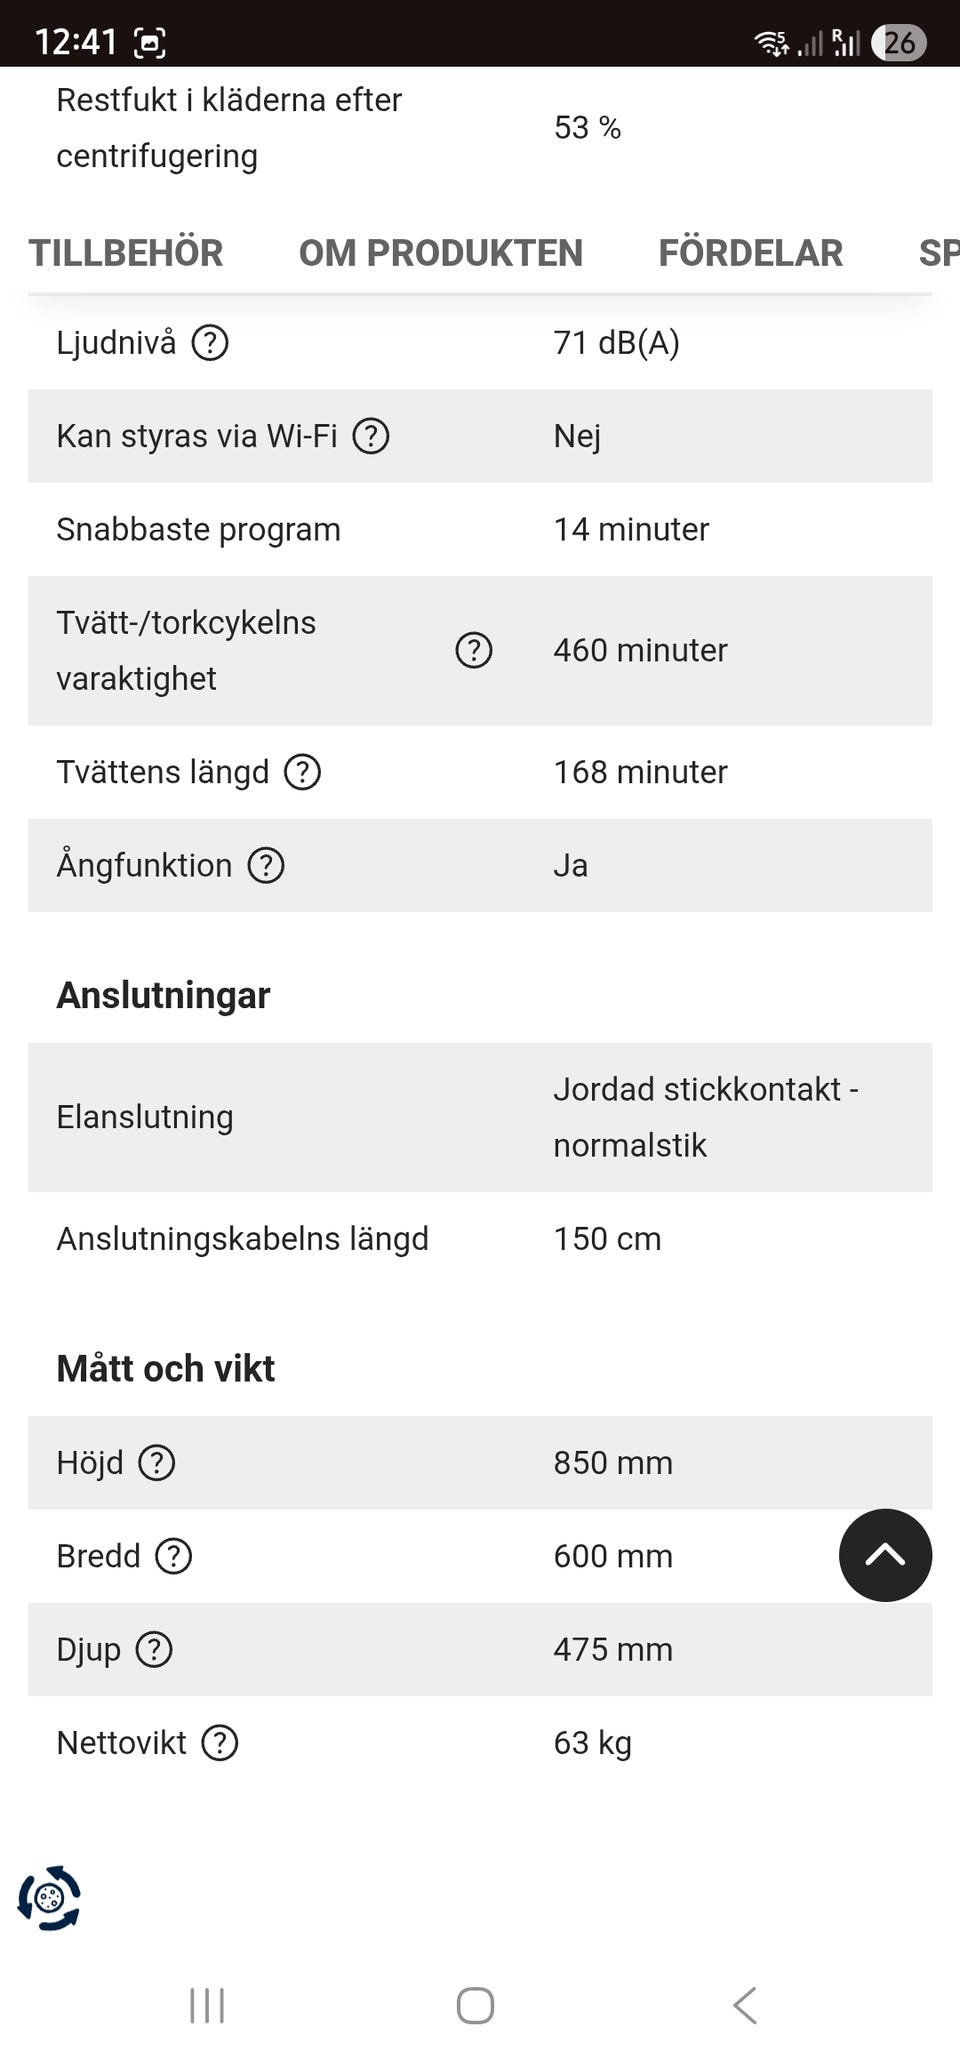Tap the help icon next to Ljudnivå
This screenshot has height=2059, width=960.
[x=210, y=343]
